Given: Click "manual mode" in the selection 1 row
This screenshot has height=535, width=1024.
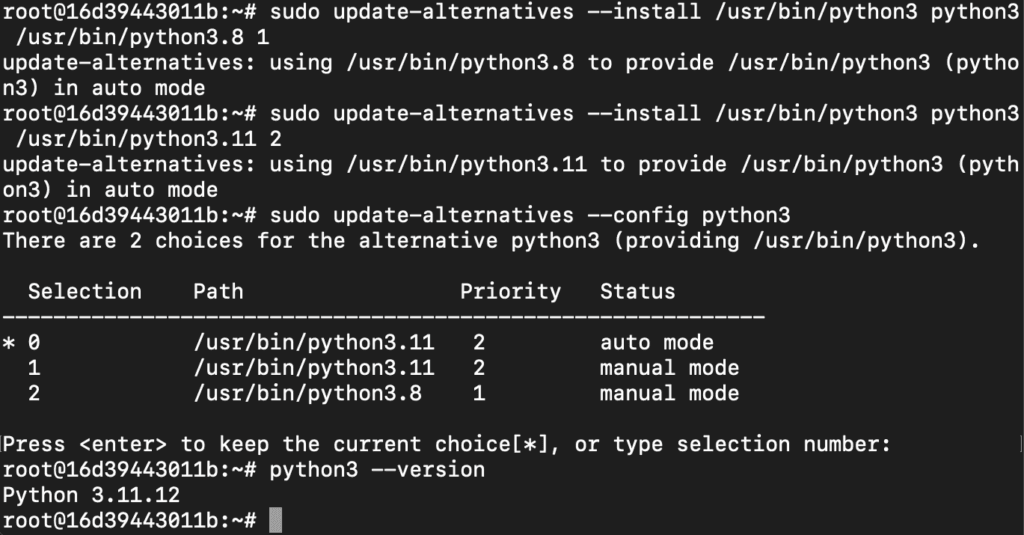Looking at the screenshot, I should click(669, 368).
